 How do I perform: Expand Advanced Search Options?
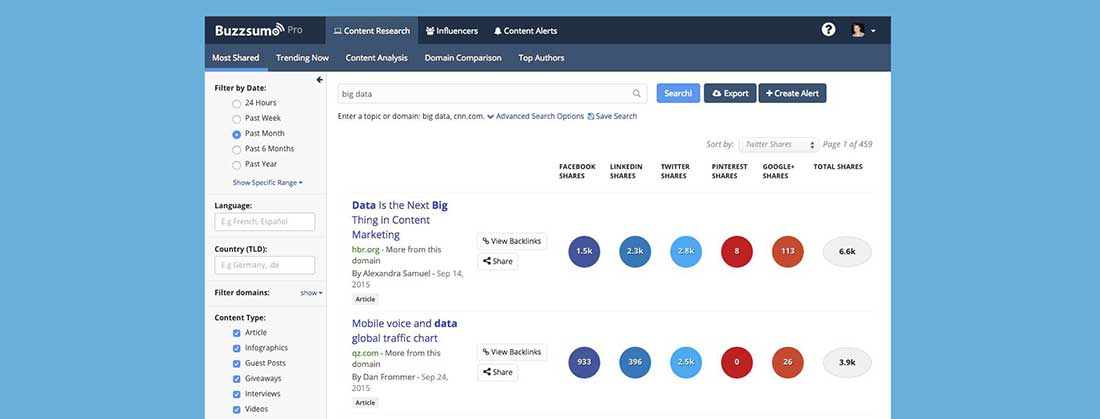pyautogui.click(x=536, y=117)
